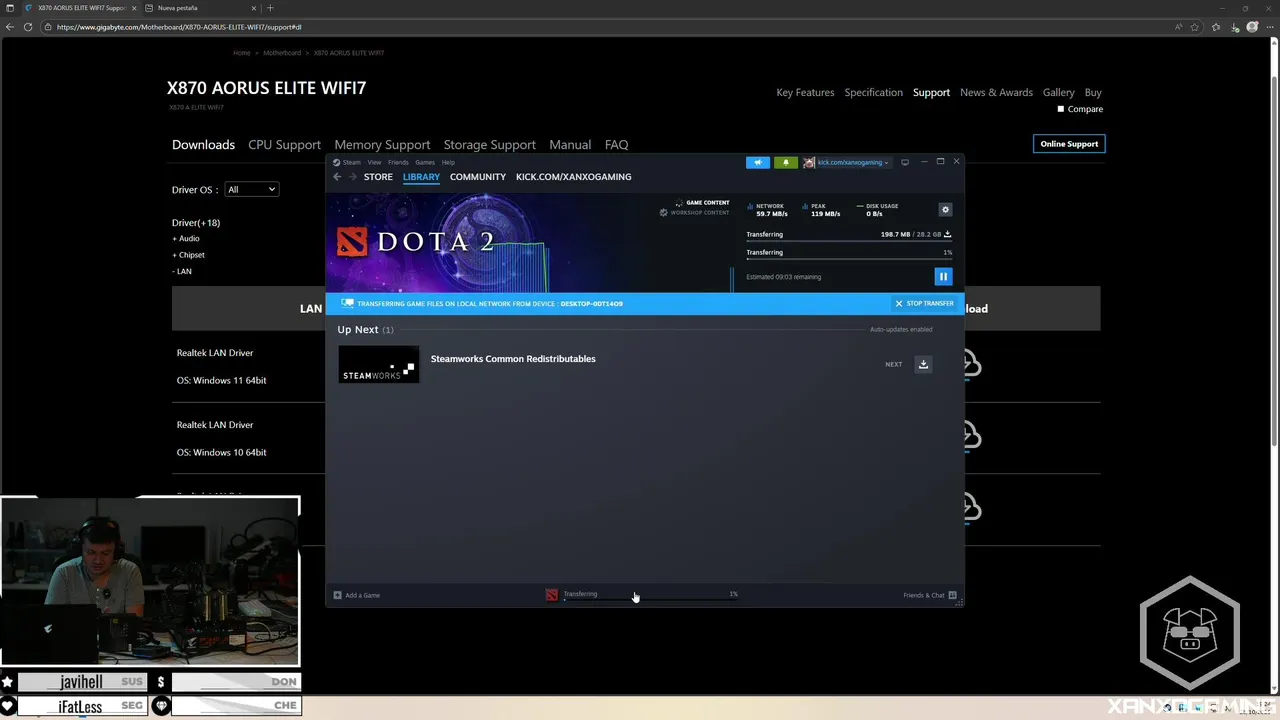Click Driver(+18) heading
This screenshot has width=1280, height=720.
(x=196, y=223)
